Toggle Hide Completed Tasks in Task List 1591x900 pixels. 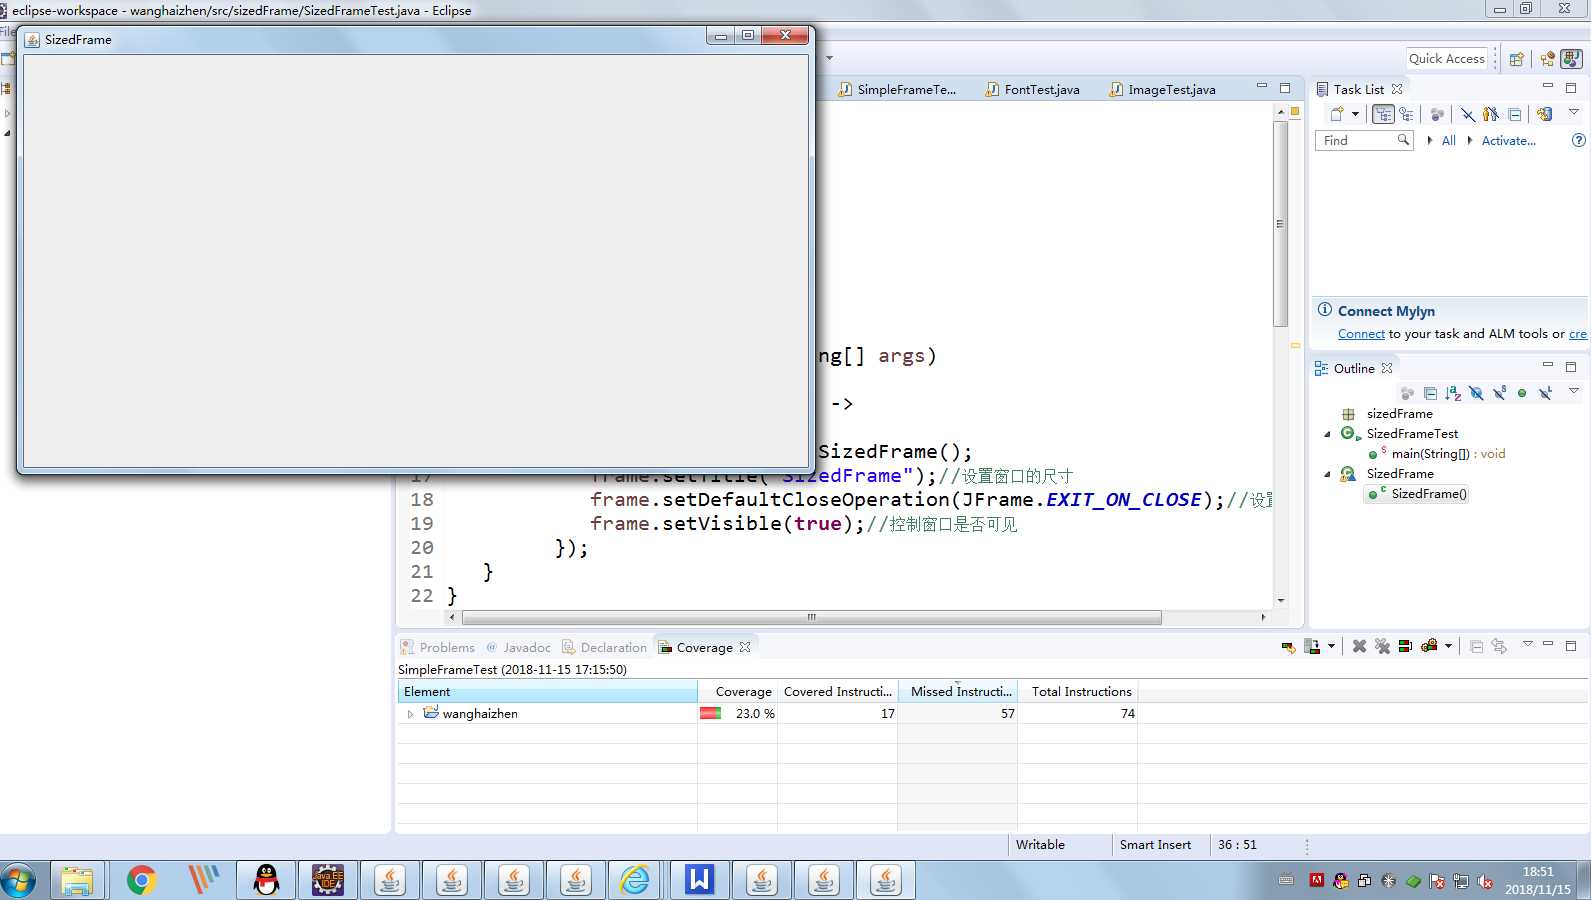pyautogui.click(x=1467, y=114)
